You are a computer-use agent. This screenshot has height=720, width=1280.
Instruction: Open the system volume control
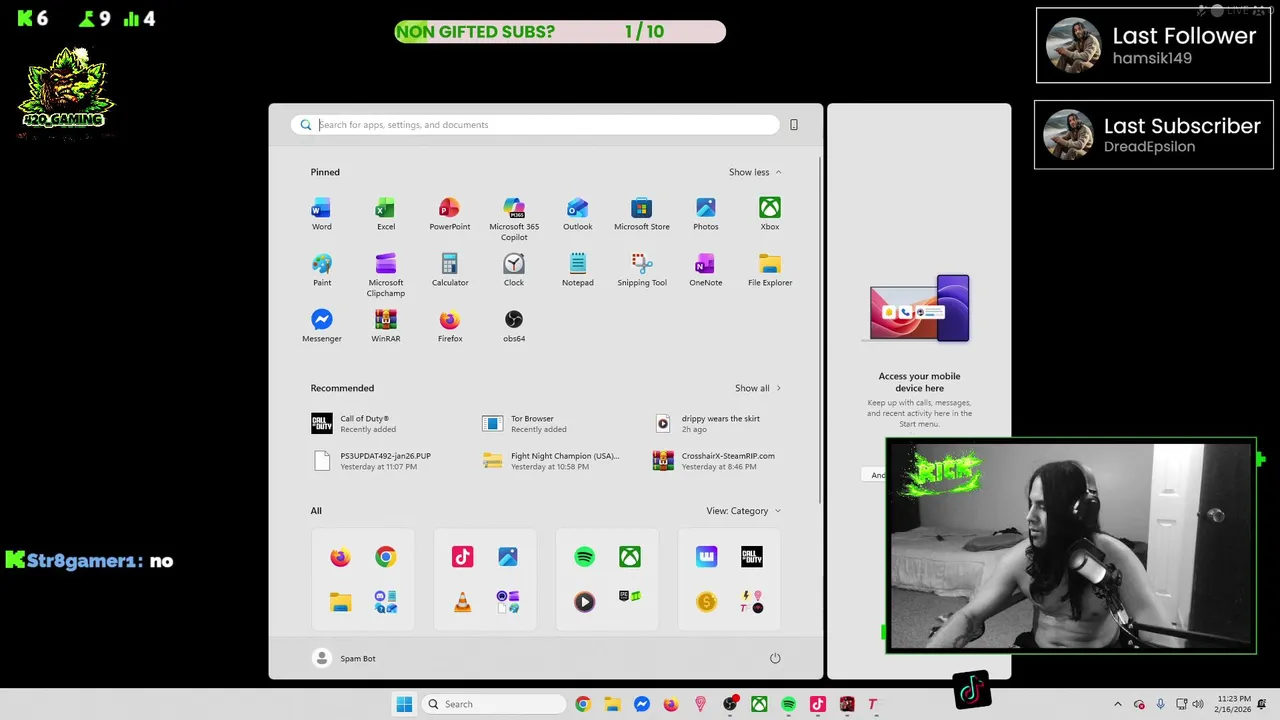pos(1198,704)
